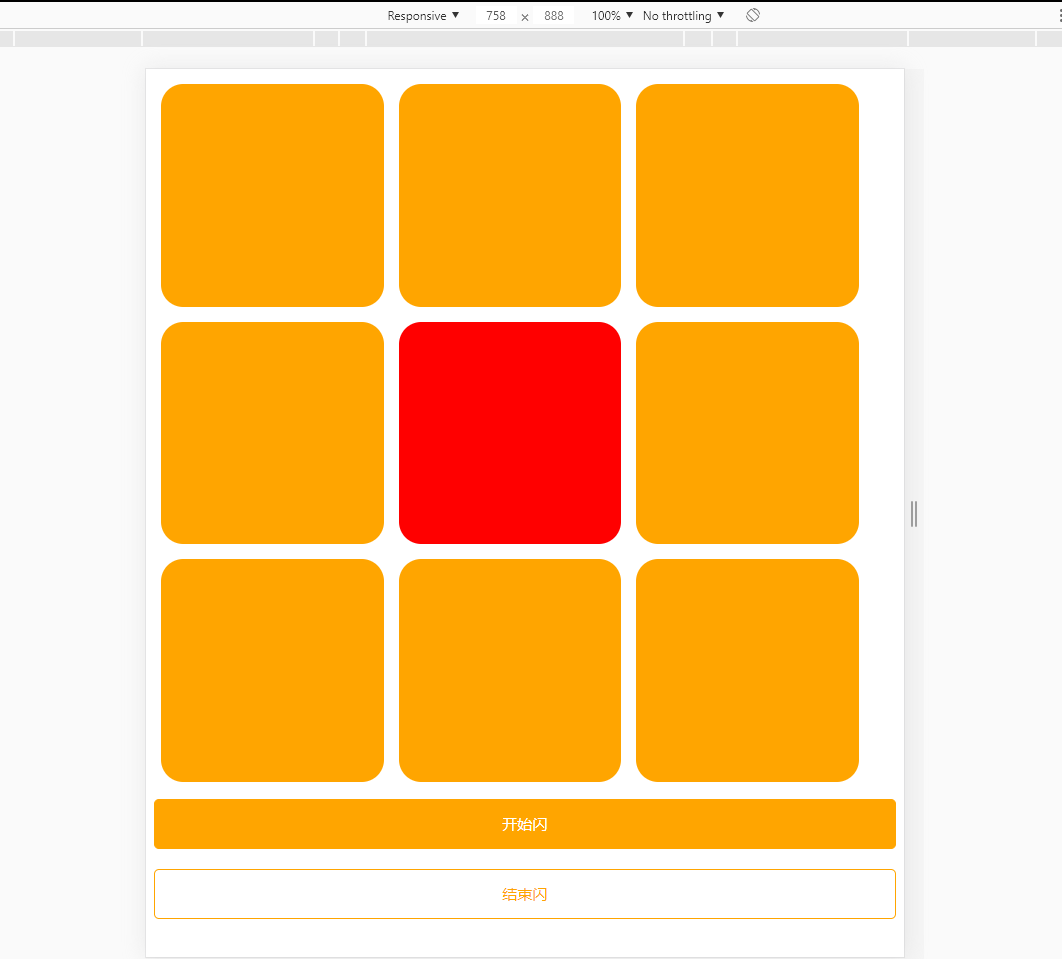Click the right-edge viewport resize handle

[914, 514]
